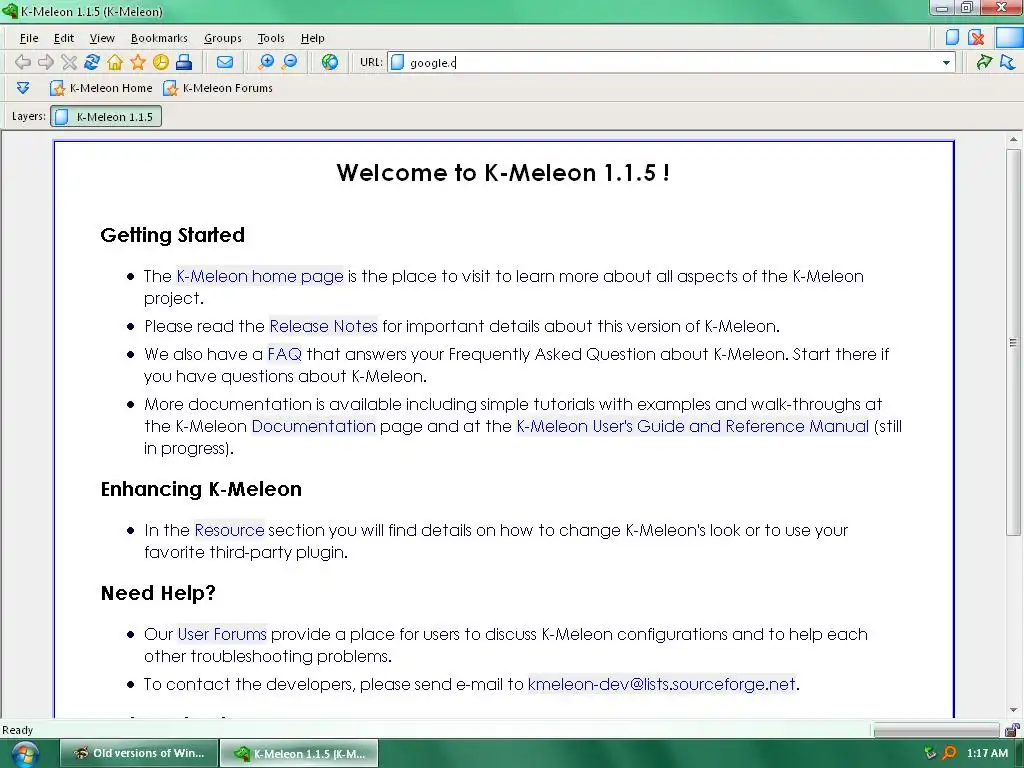
Task: Click the green Go arrow icon
Action: (984, 62)
